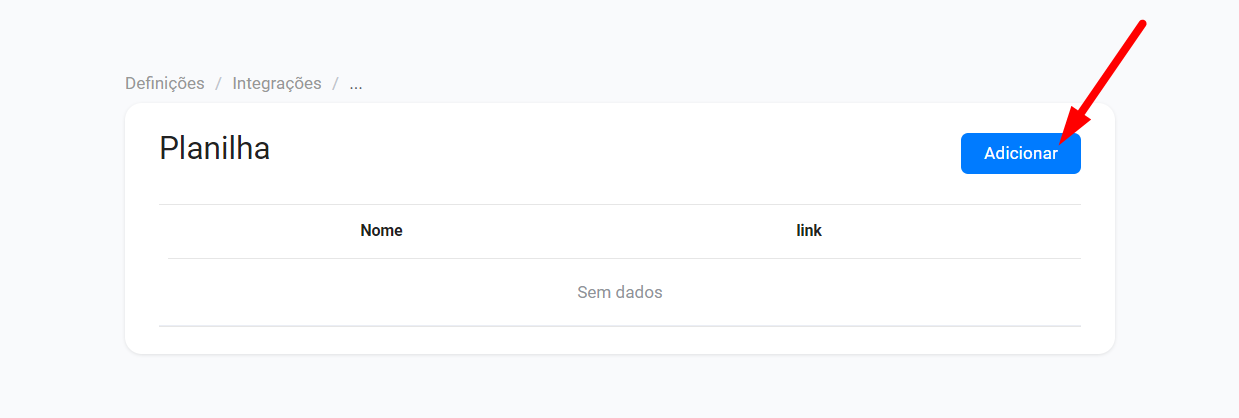Click header row space between Nome and link
This screenshot has height=418, width=1239.
(600, 231)
